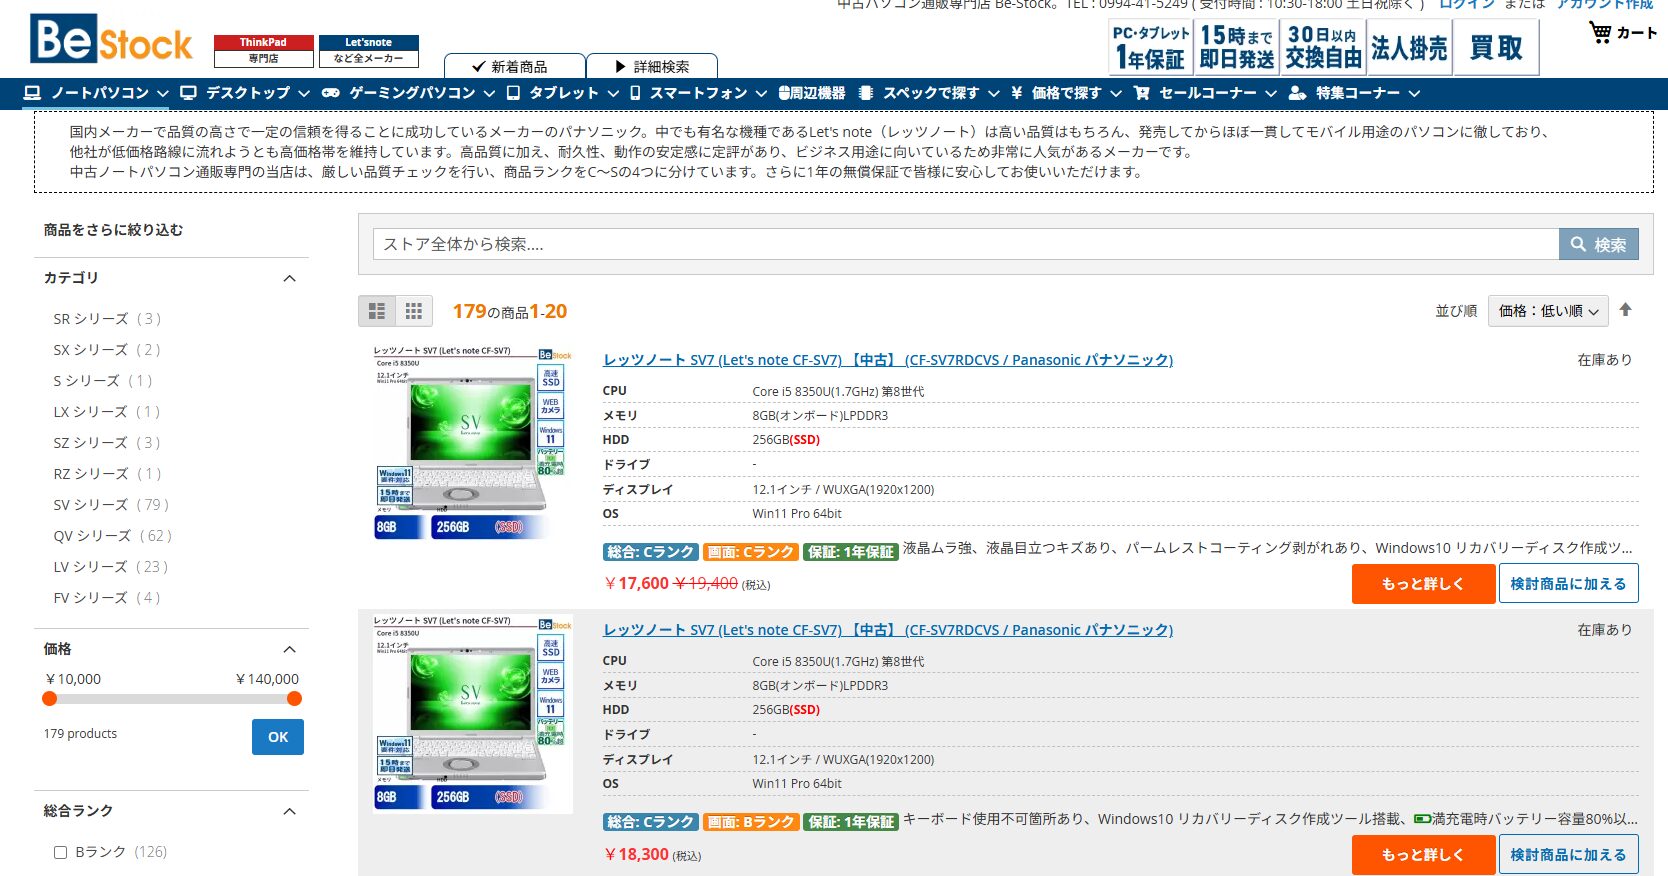1668x876 pixels.
Task: Apply price range with OK button
Action: click(278, 737)
